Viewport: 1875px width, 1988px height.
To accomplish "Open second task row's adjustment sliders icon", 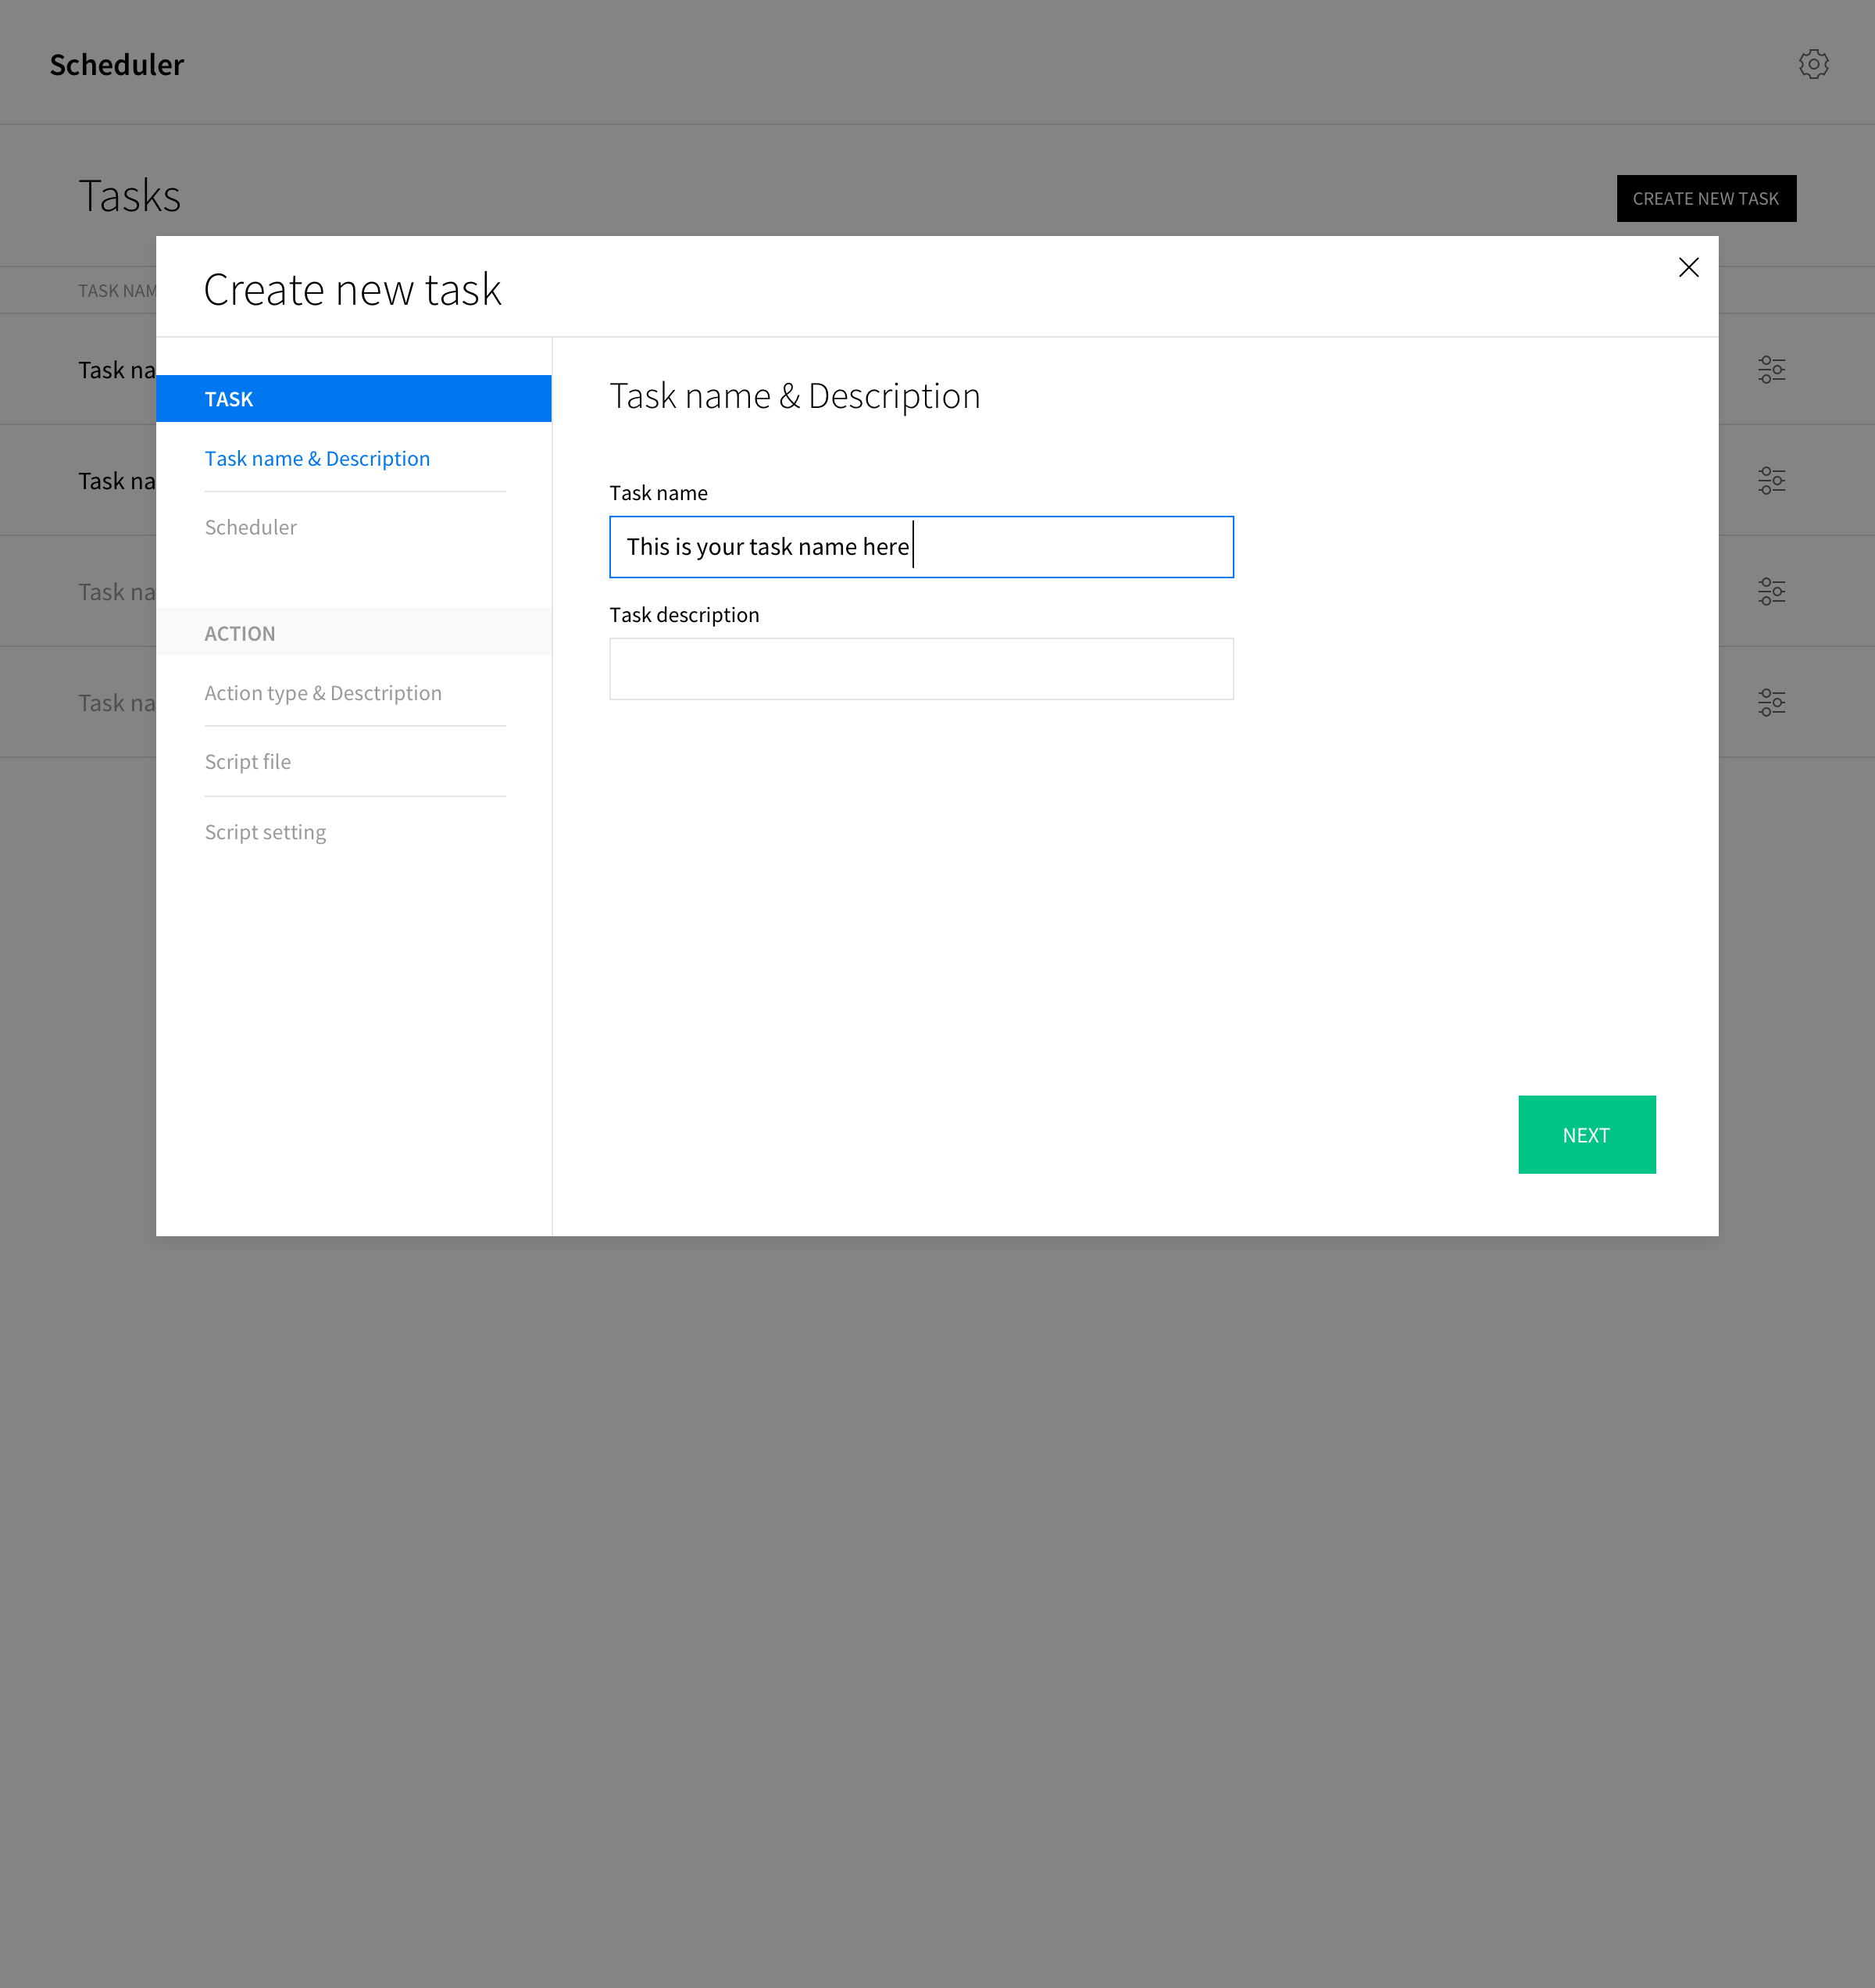I will tap(1771, 480).
